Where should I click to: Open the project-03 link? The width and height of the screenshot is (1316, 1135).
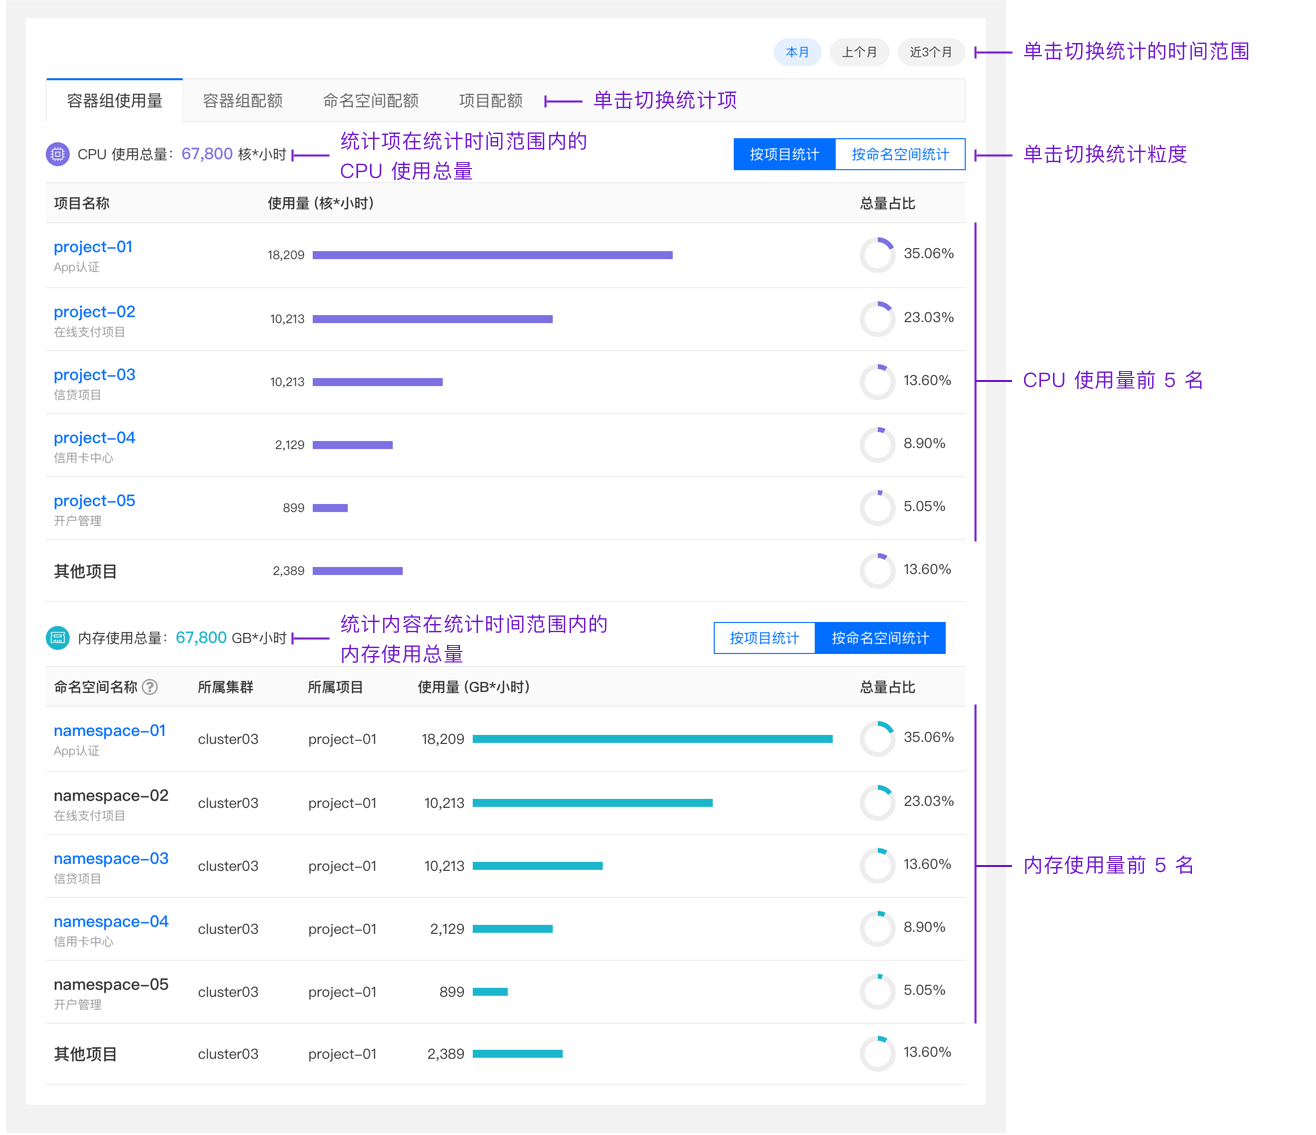pyautogui.click(x=94, y=375)
